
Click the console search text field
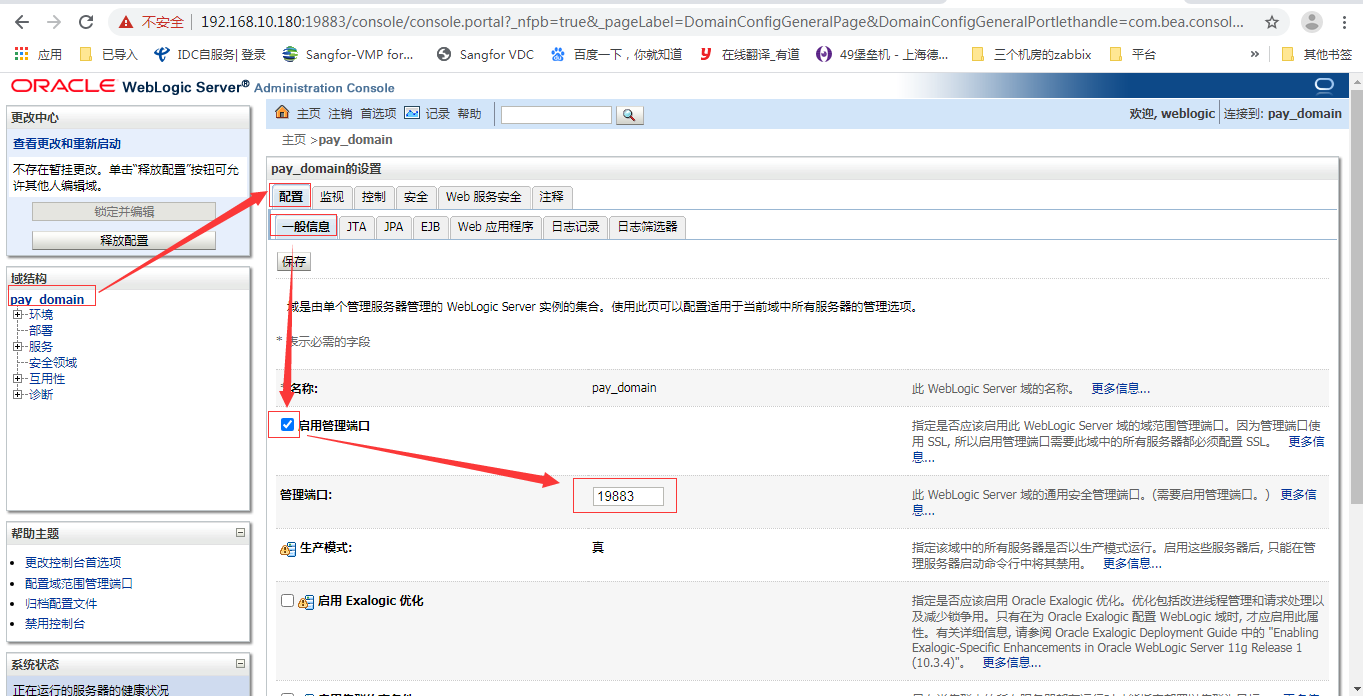(556, 115)
